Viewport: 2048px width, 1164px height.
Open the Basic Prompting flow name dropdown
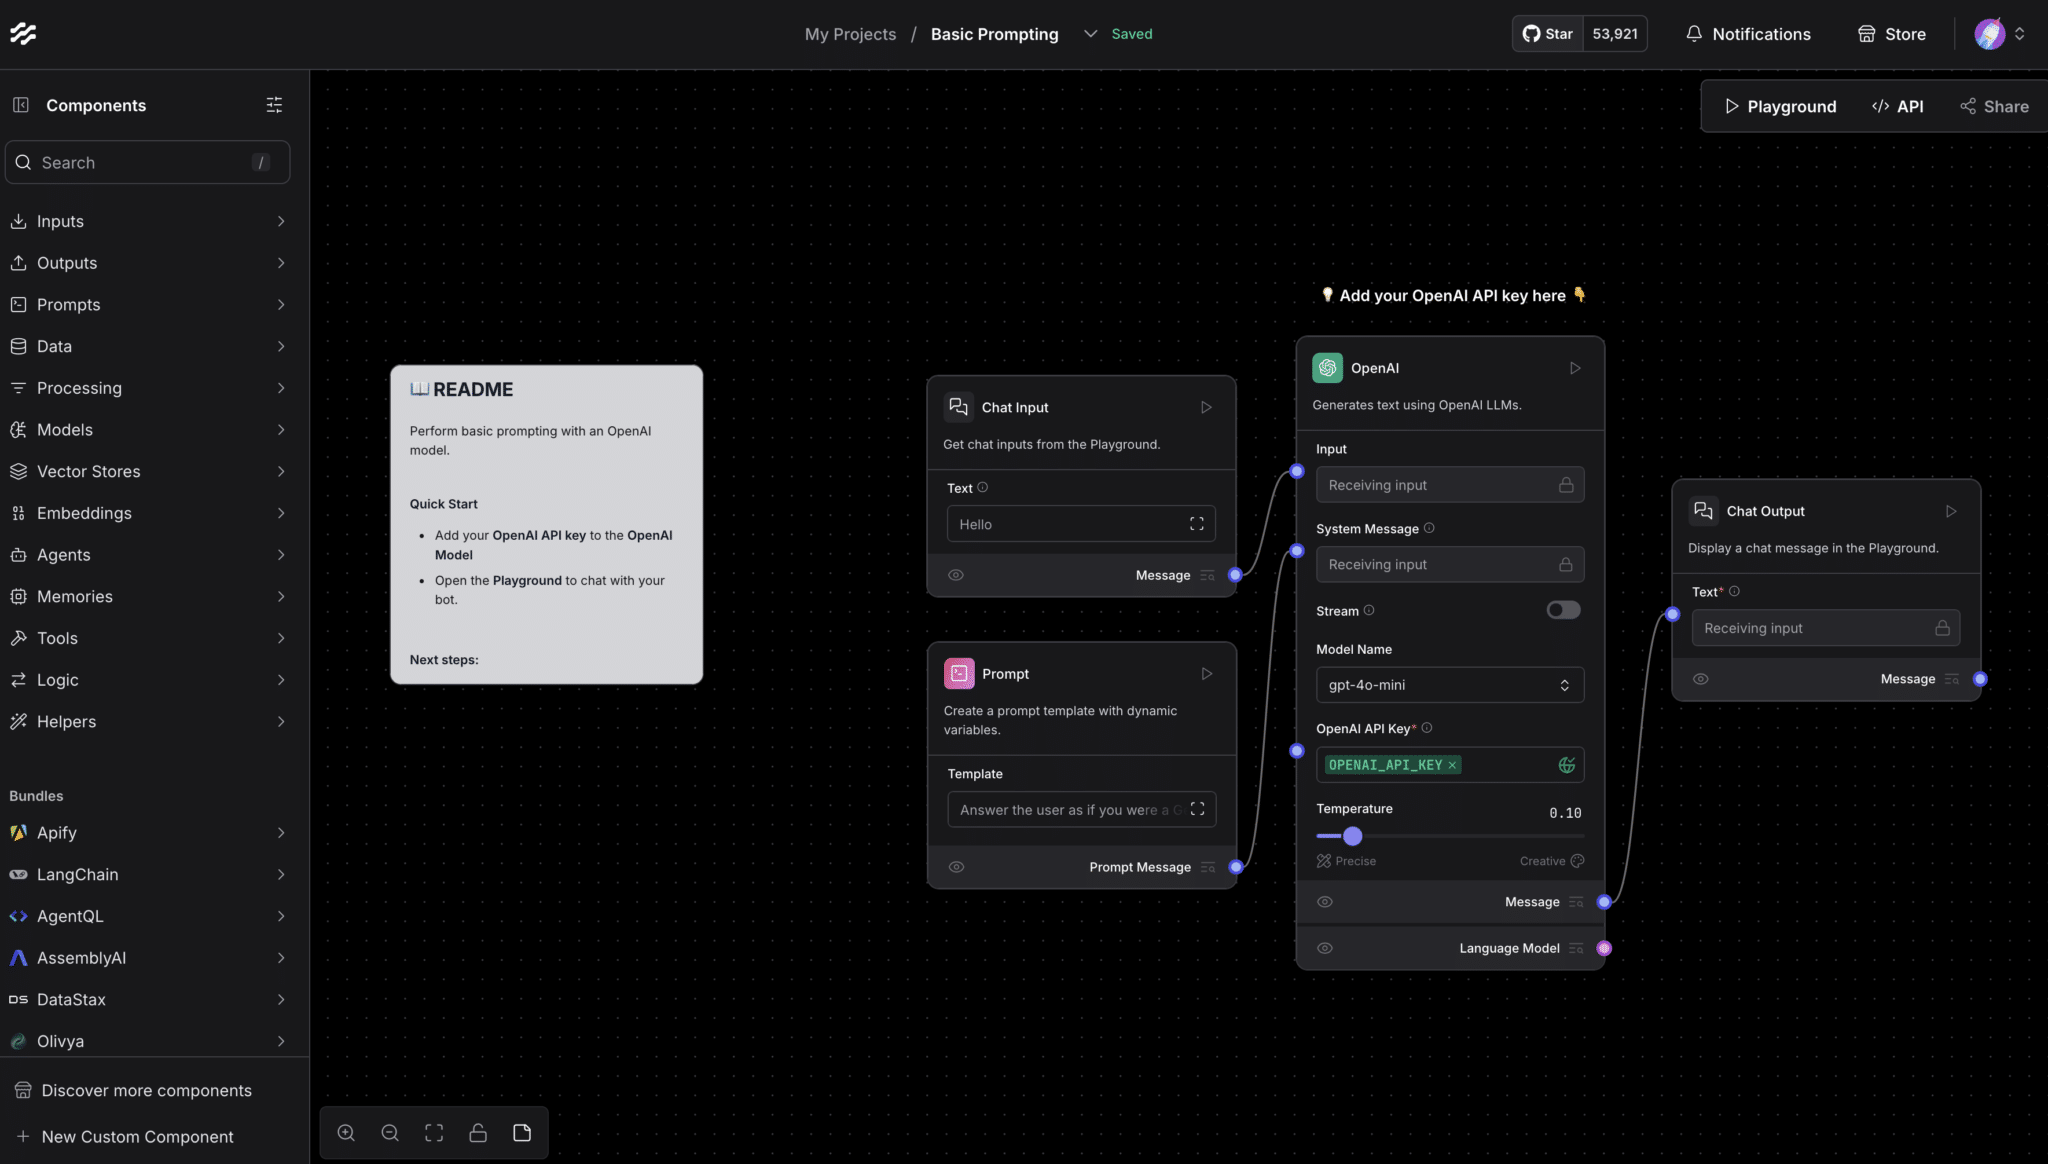(x=1090, y=34)
